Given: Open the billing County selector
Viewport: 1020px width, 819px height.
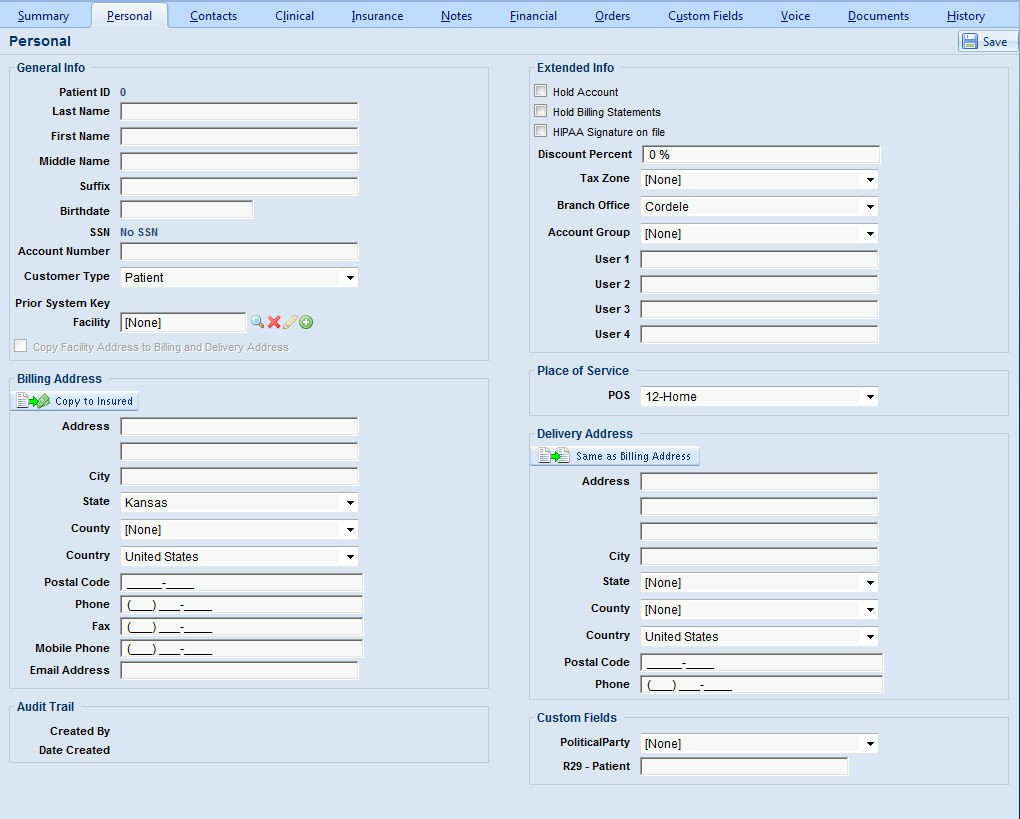Looking at the screenshot, I should click(350, 529).
